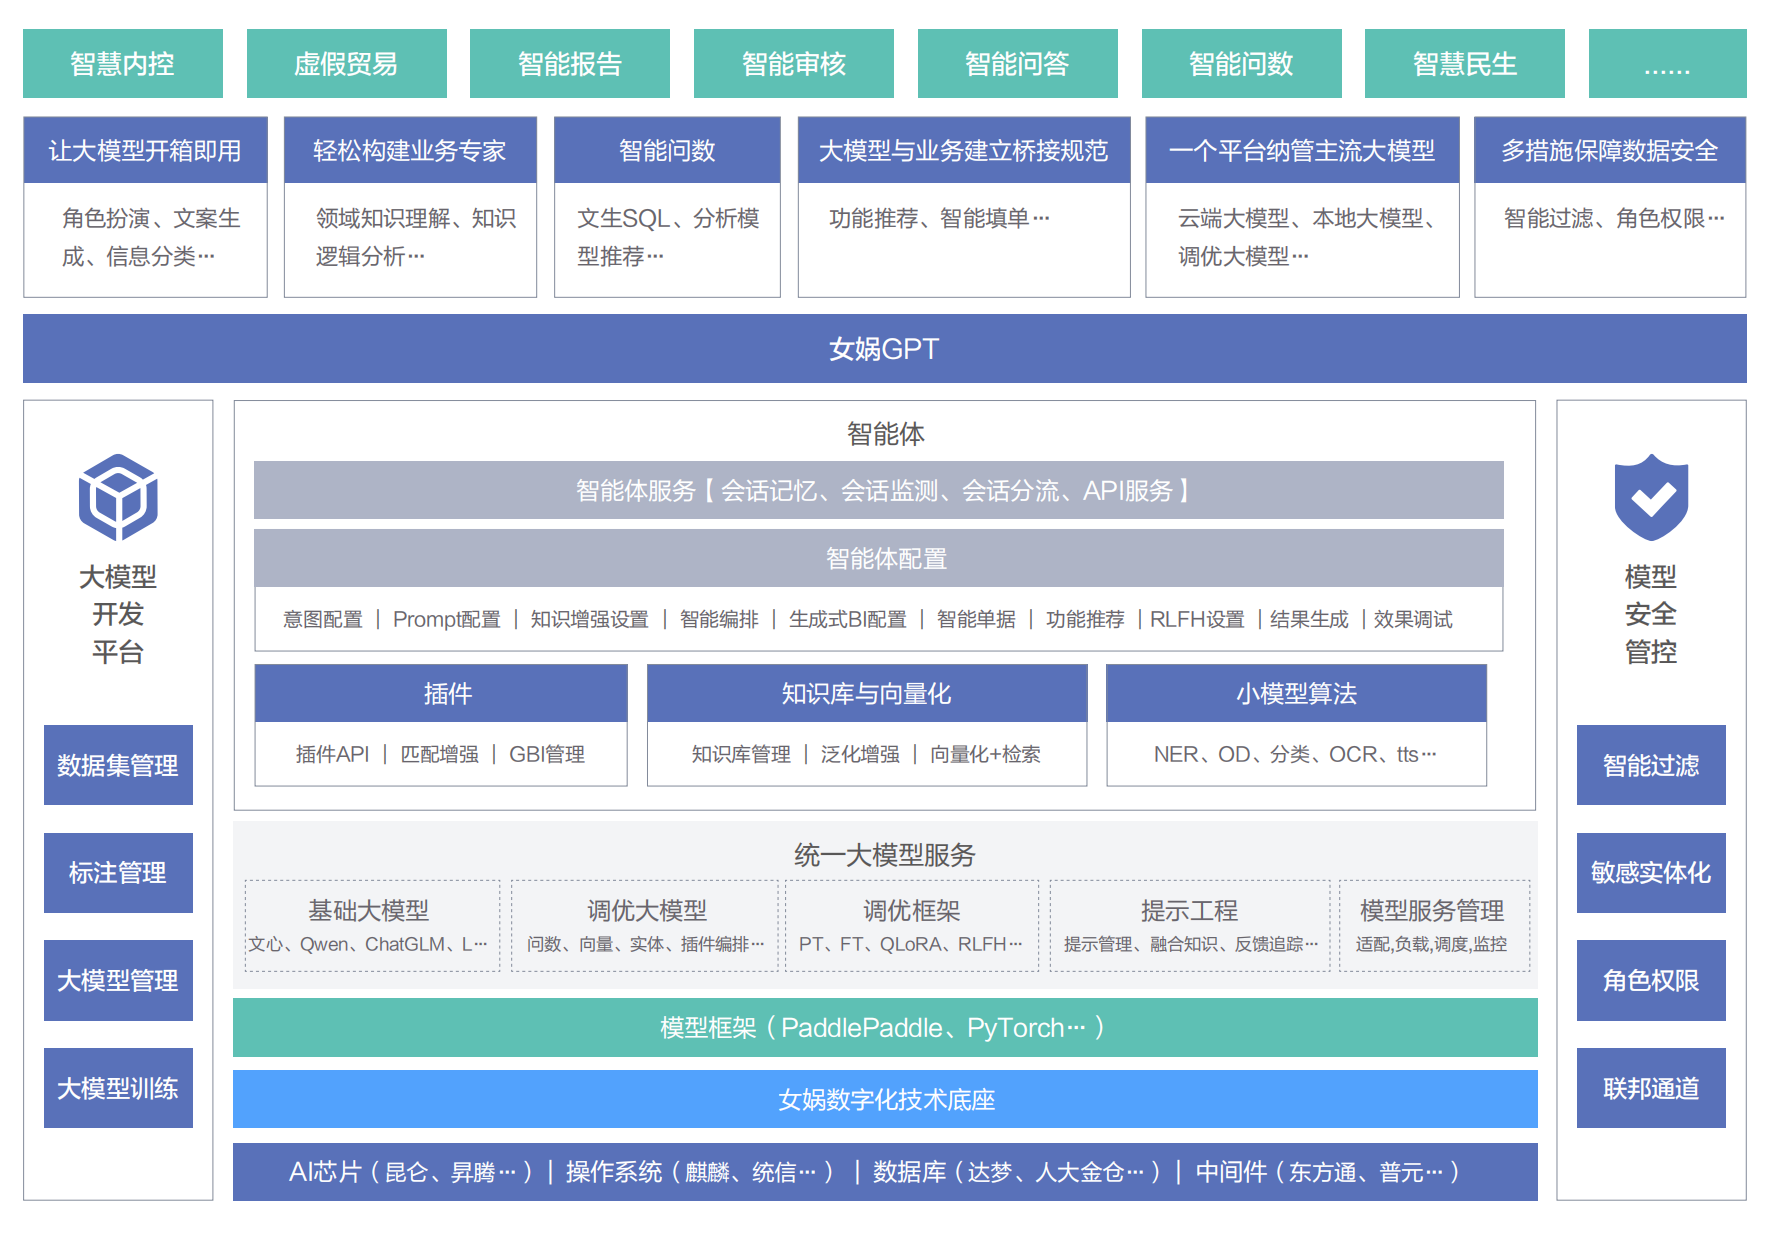Image resolution: width=1774 pixels, height=1240 pixels.
Task: Open the 标注管理 button
Action: (118, 873)
